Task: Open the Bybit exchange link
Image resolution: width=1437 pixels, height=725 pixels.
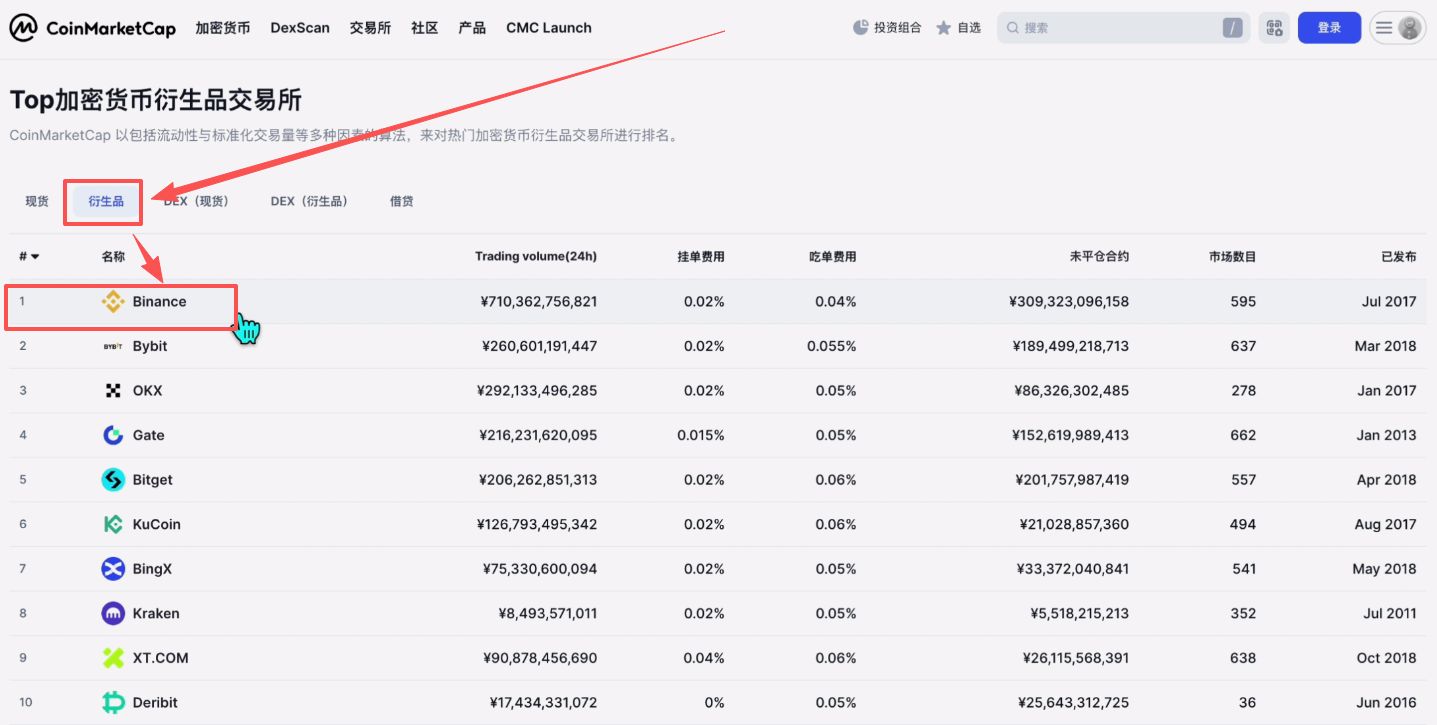Action: [151, 345]
